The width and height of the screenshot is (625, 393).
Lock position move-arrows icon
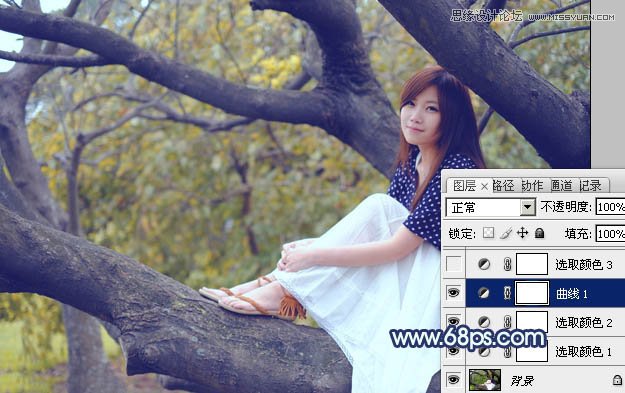[x=523, y=233]
